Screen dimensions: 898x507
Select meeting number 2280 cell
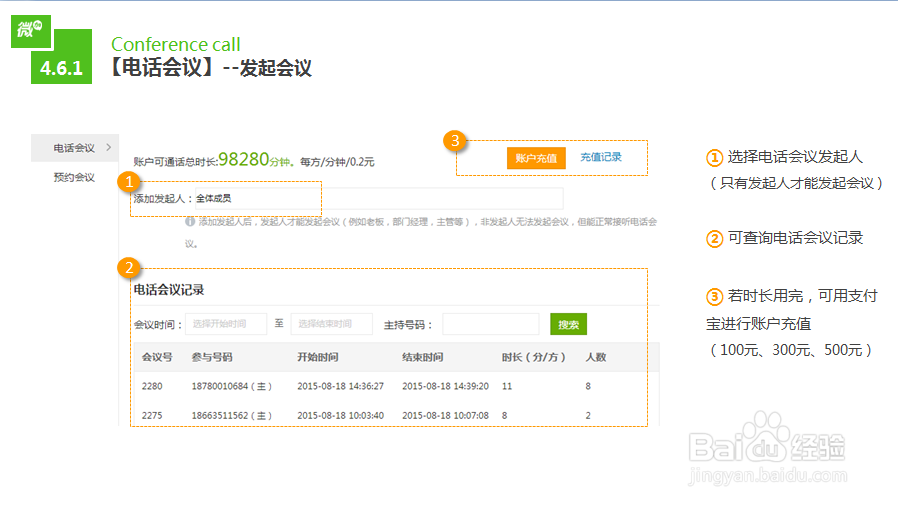[x=152, y=386]
